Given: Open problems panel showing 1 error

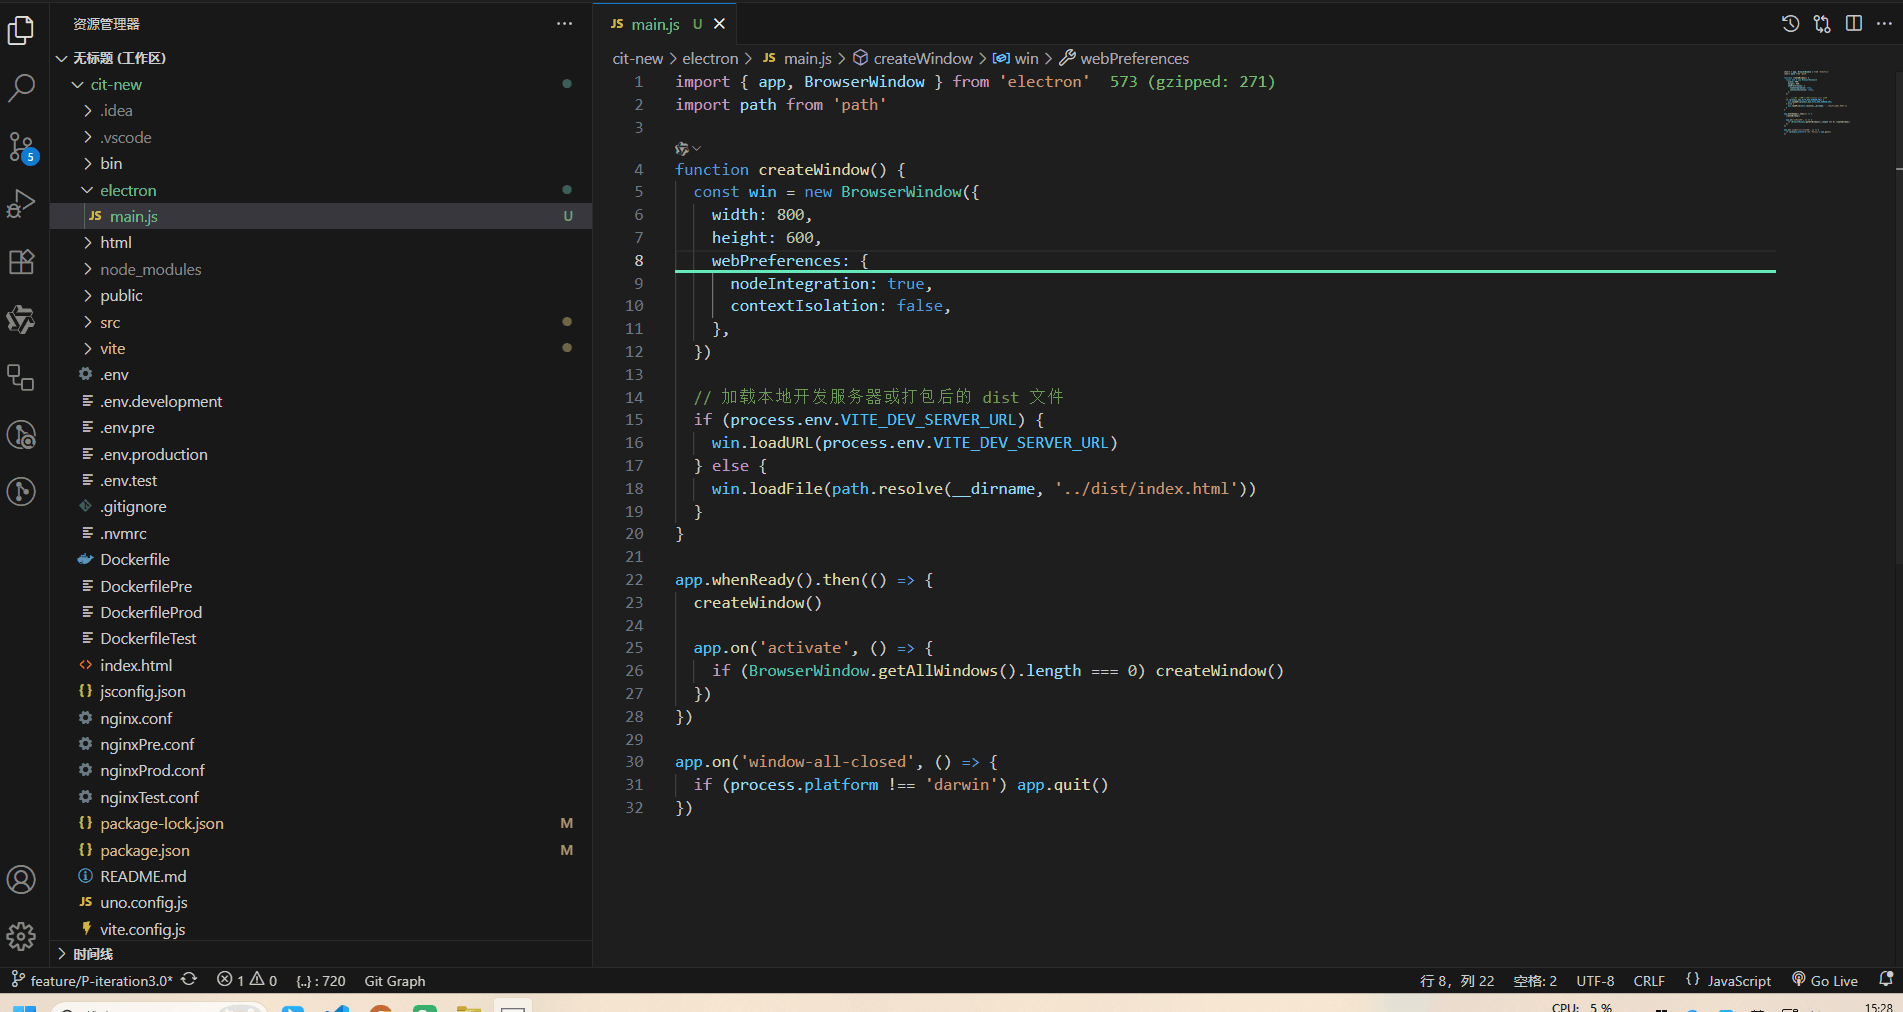Looking at the screenshot, I should point(247,980).
